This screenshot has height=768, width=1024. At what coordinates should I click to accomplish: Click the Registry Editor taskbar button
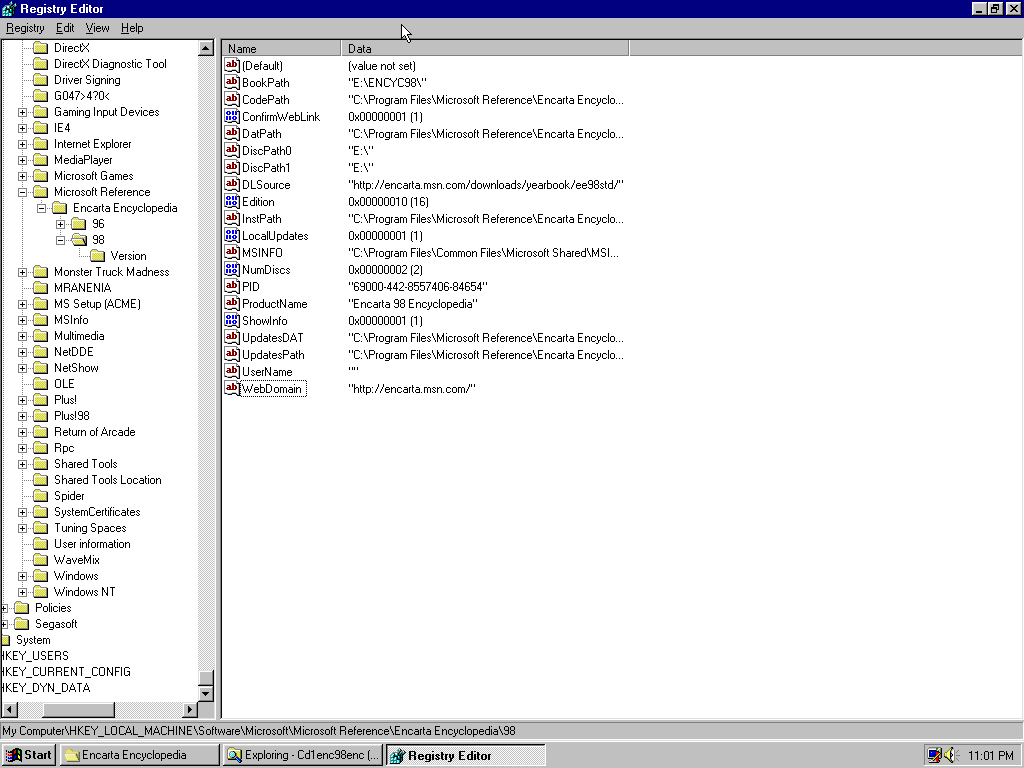466,755
